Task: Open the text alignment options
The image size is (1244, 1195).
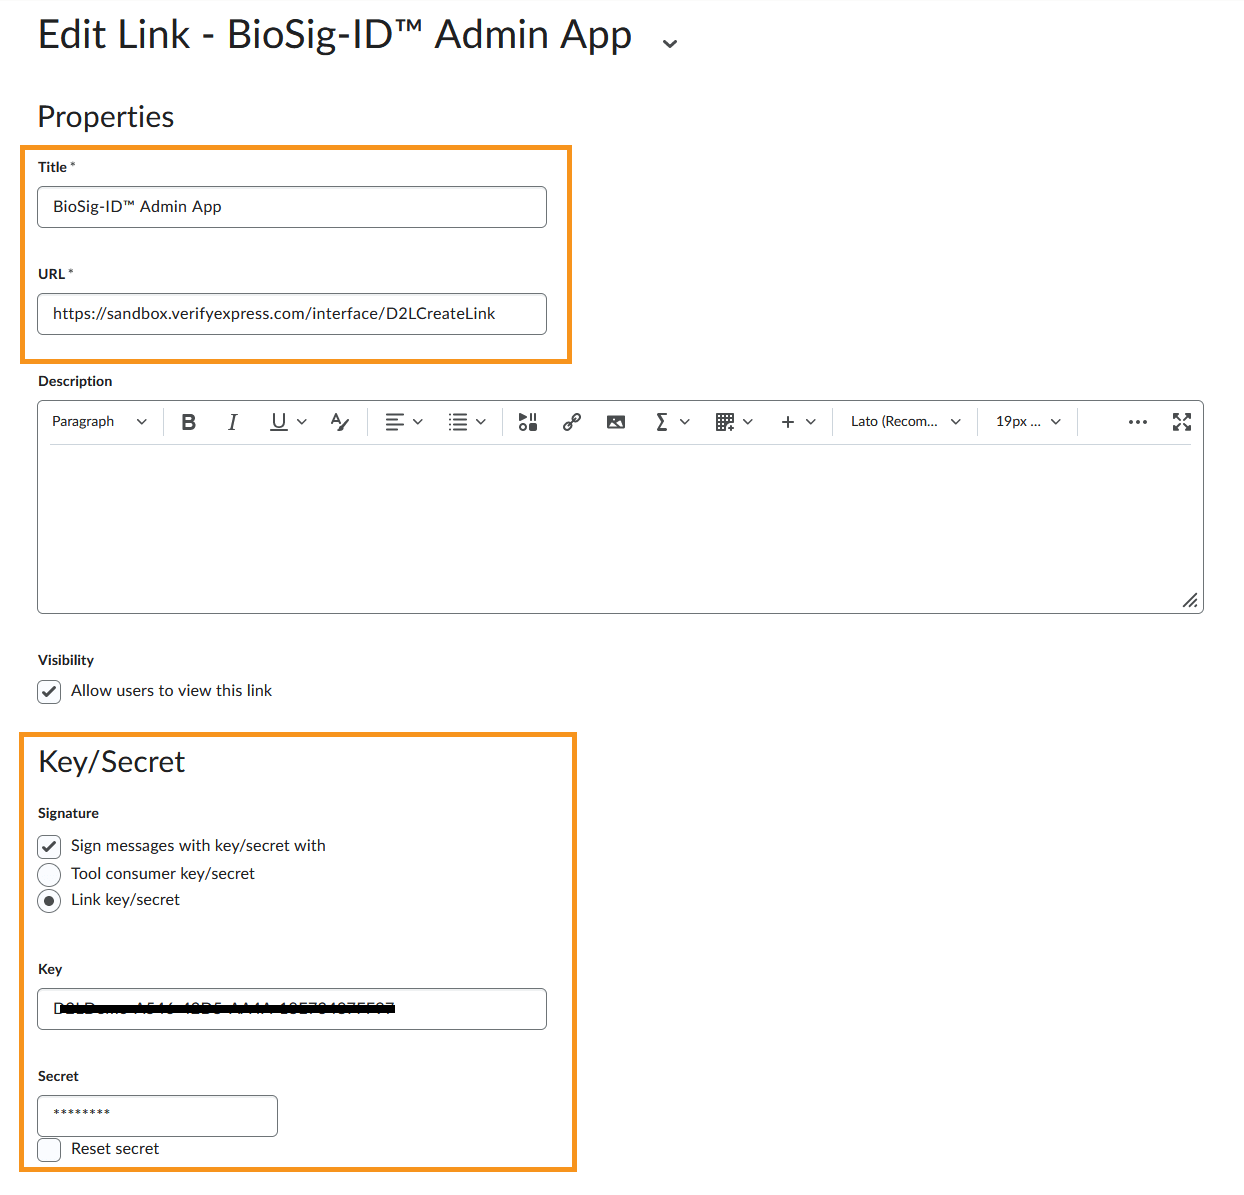Action: pos(404,422)
